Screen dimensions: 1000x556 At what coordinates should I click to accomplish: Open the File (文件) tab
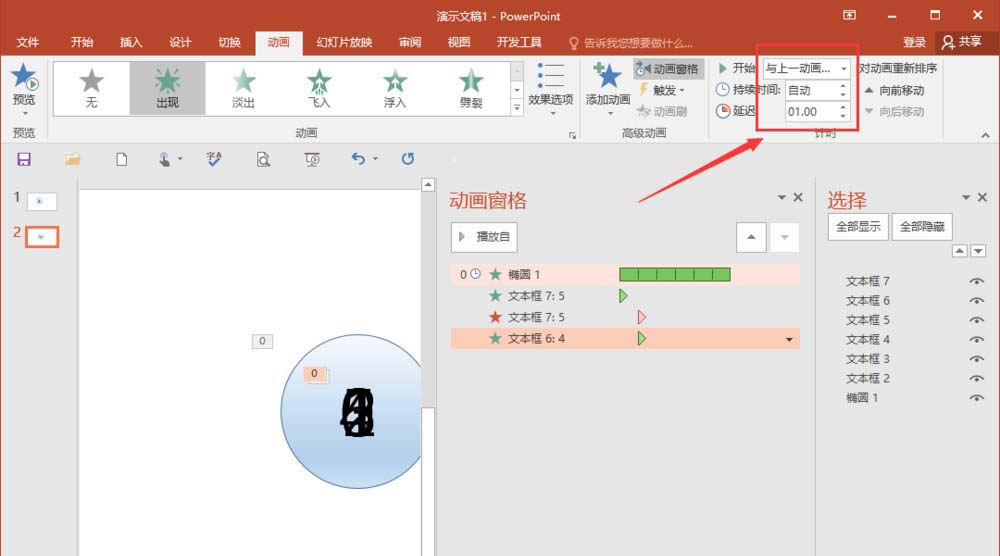click(x=27, y=42)
